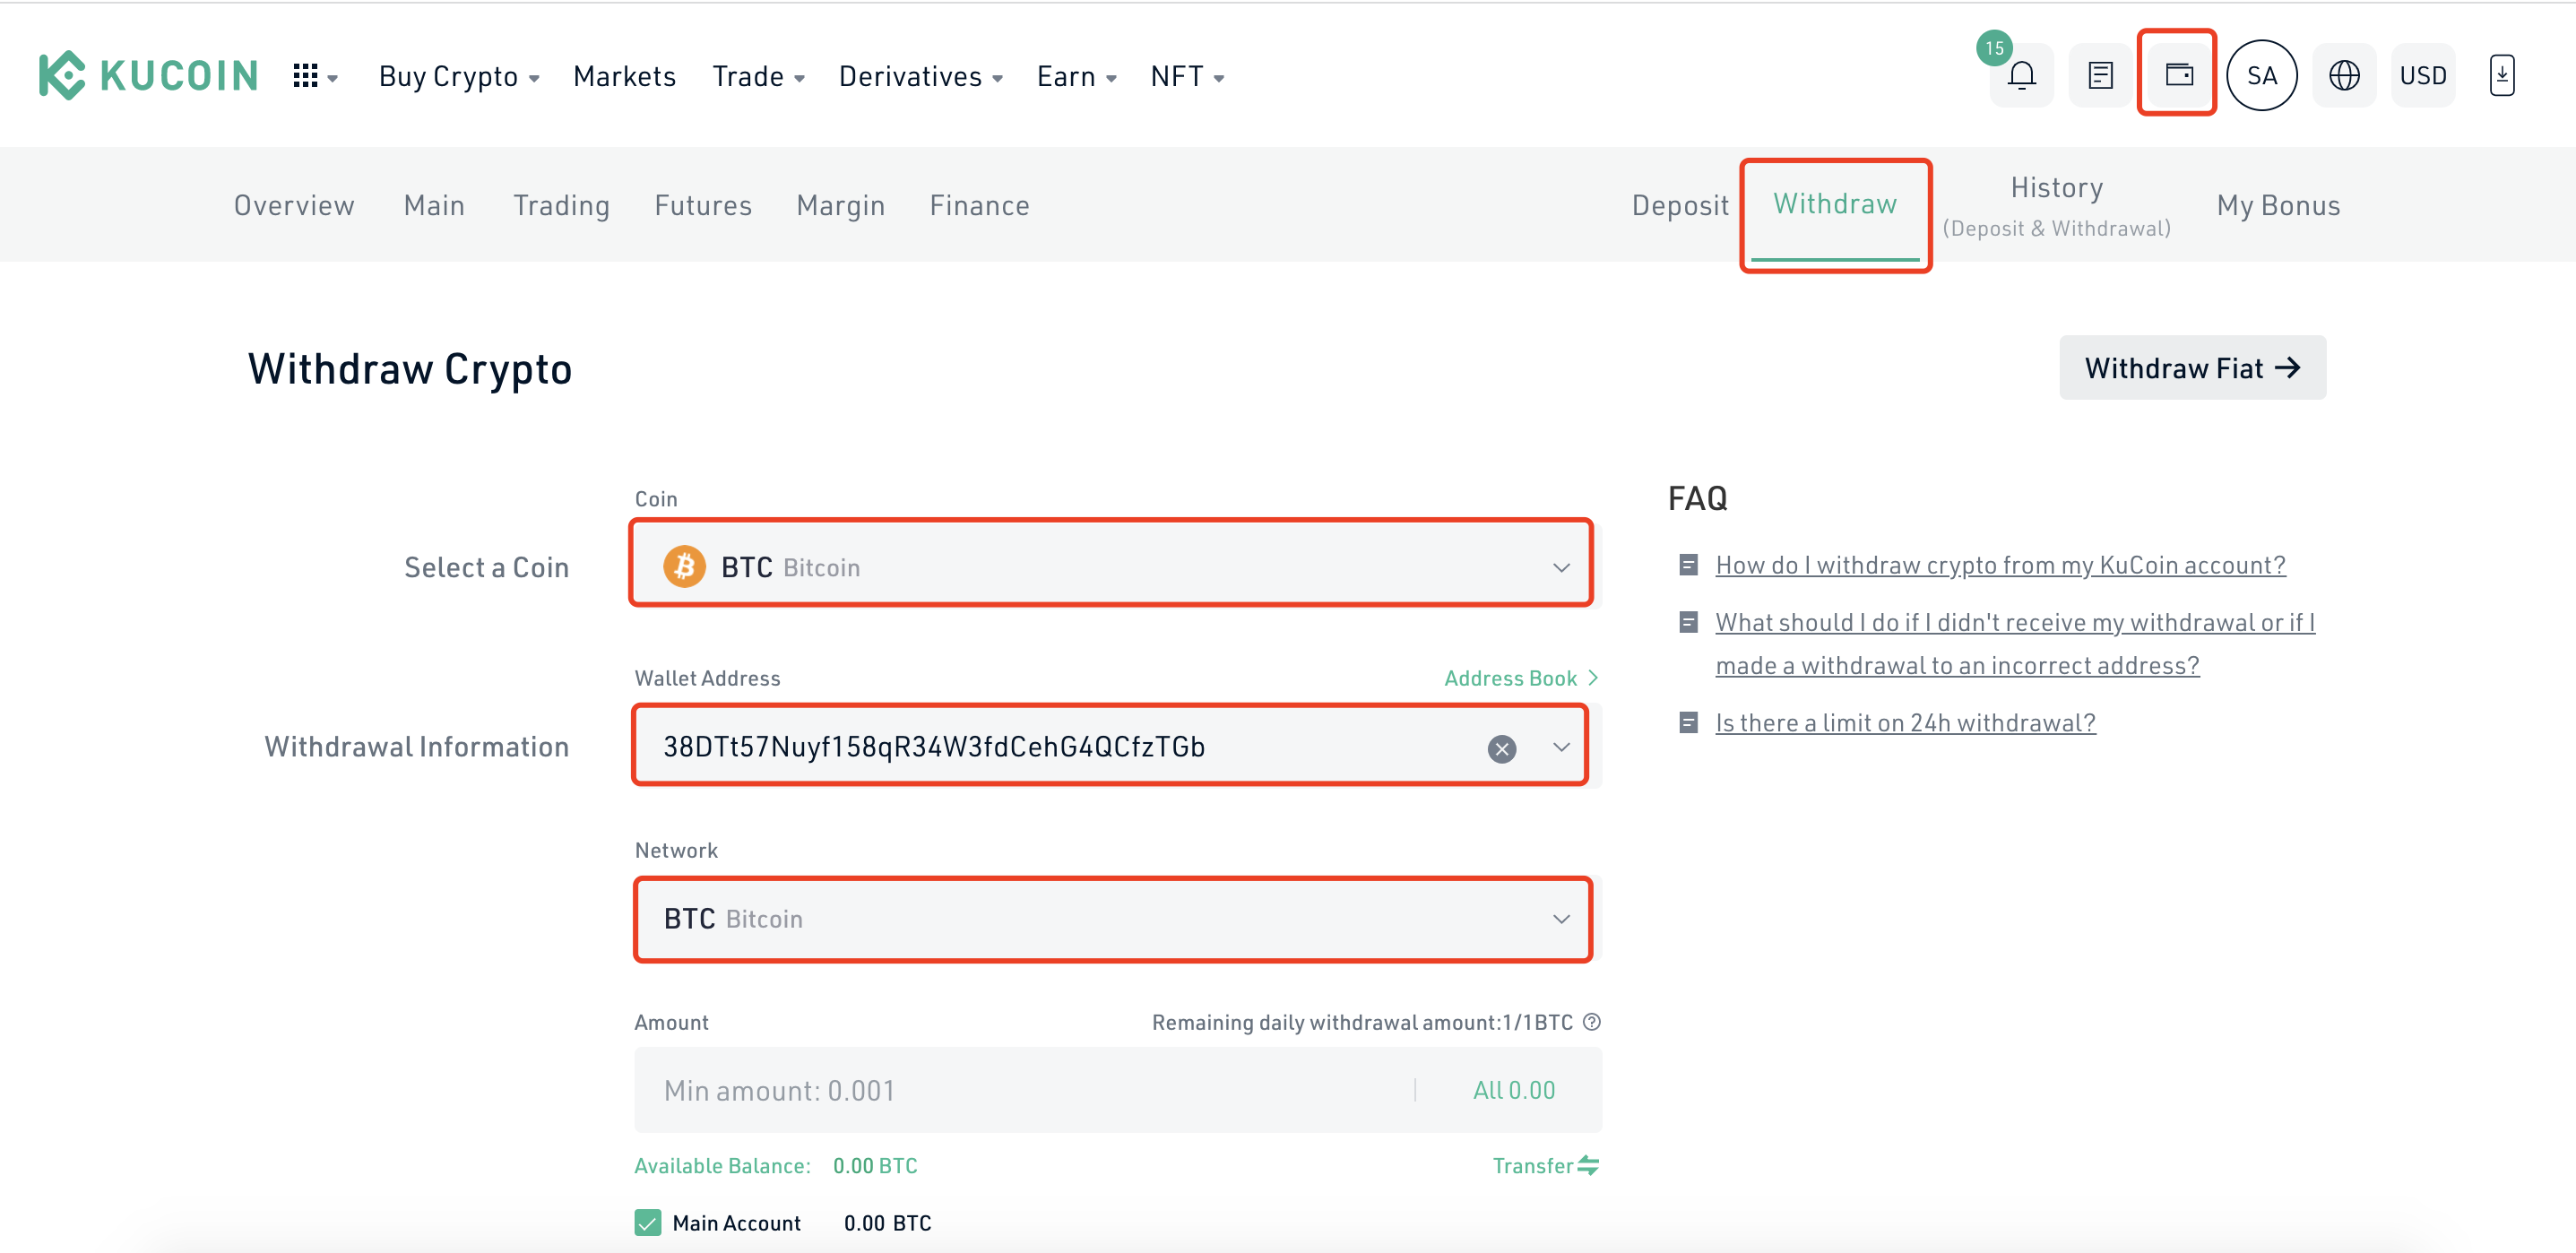This screenshot has height=1253, width=2576.
Task: Open the SA profile avatar
Action: point(2261,75)
